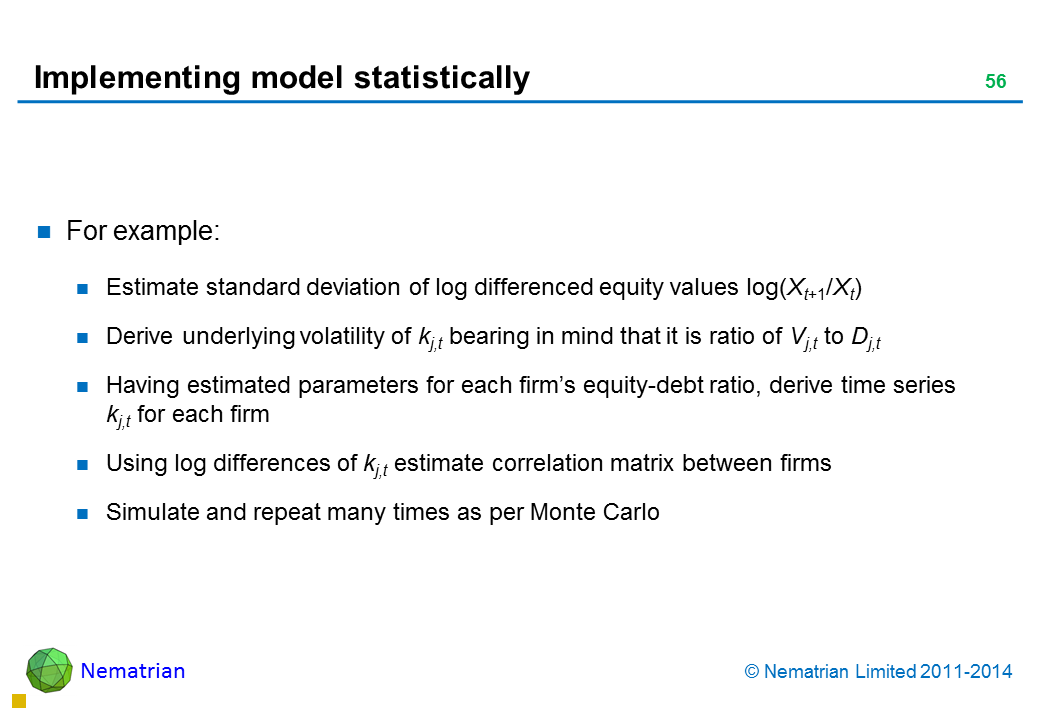Screen dimensions: 1040x720
Task: Select the "Implementing model statistically" slide title
Action: pyautogui.click(x=281, y=78)
